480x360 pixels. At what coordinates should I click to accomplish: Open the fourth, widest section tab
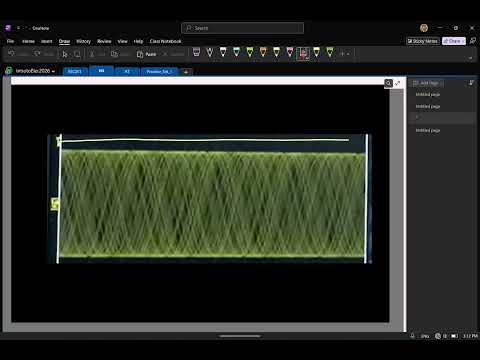coord(159,71)
